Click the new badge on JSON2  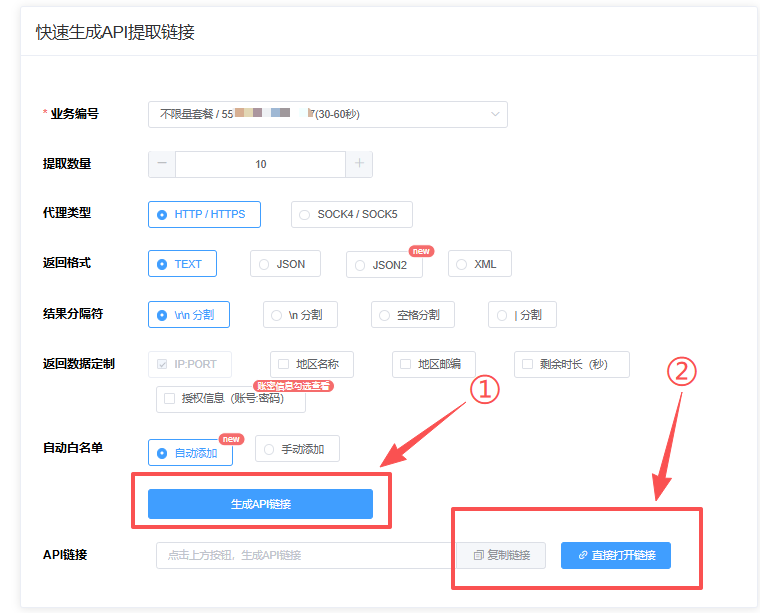pyautogui.click(x=421, y=251)
